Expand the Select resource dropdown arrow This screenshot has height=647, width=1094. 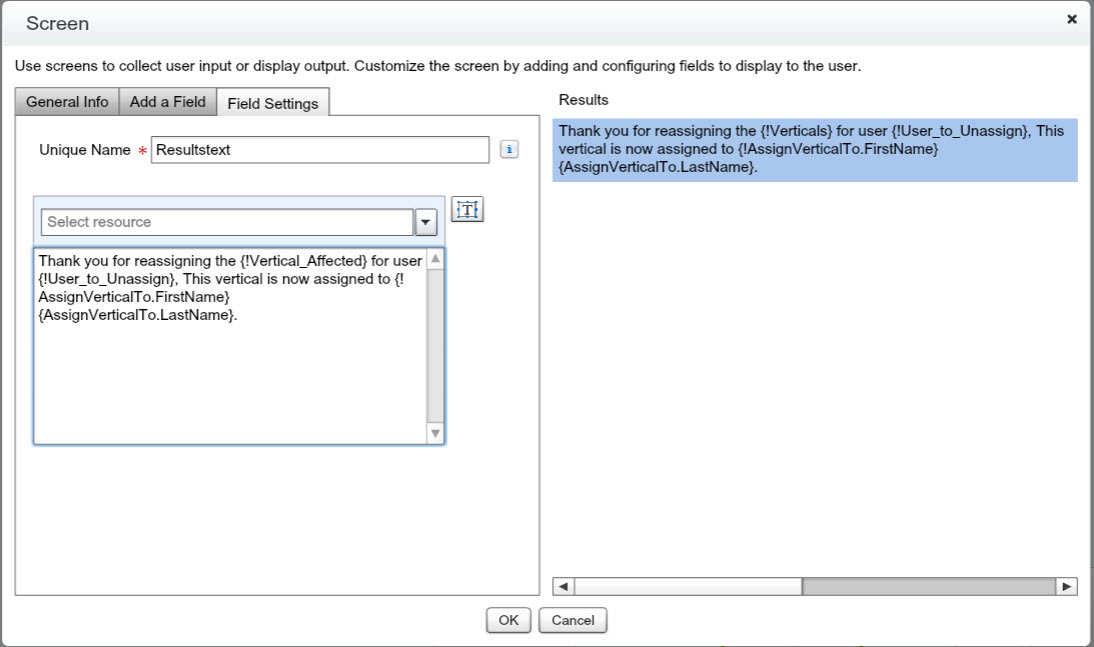pyautogui.click(x=426, y=222)
